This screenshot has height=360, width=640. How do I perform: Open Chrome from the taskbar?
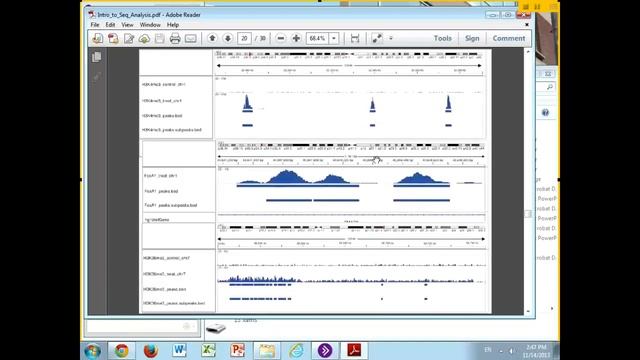click(121, 351)
